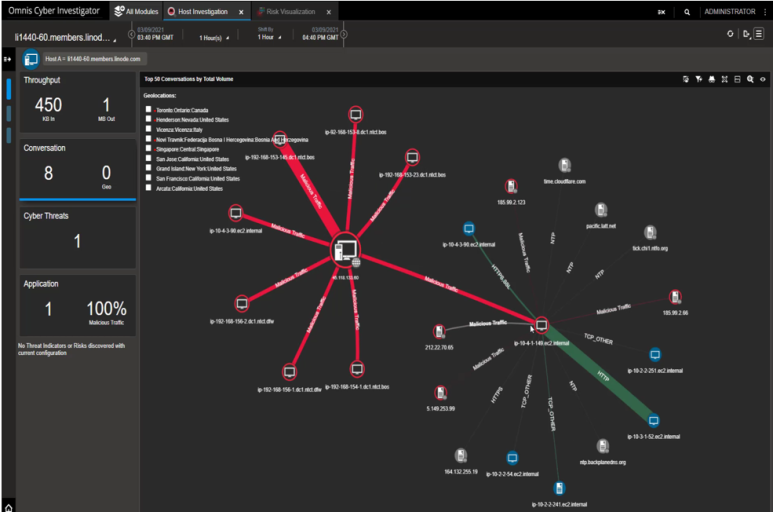Click the print icon in panel toolbar
This screenshot has height=512, width=773.
click(x=711, y=79)
